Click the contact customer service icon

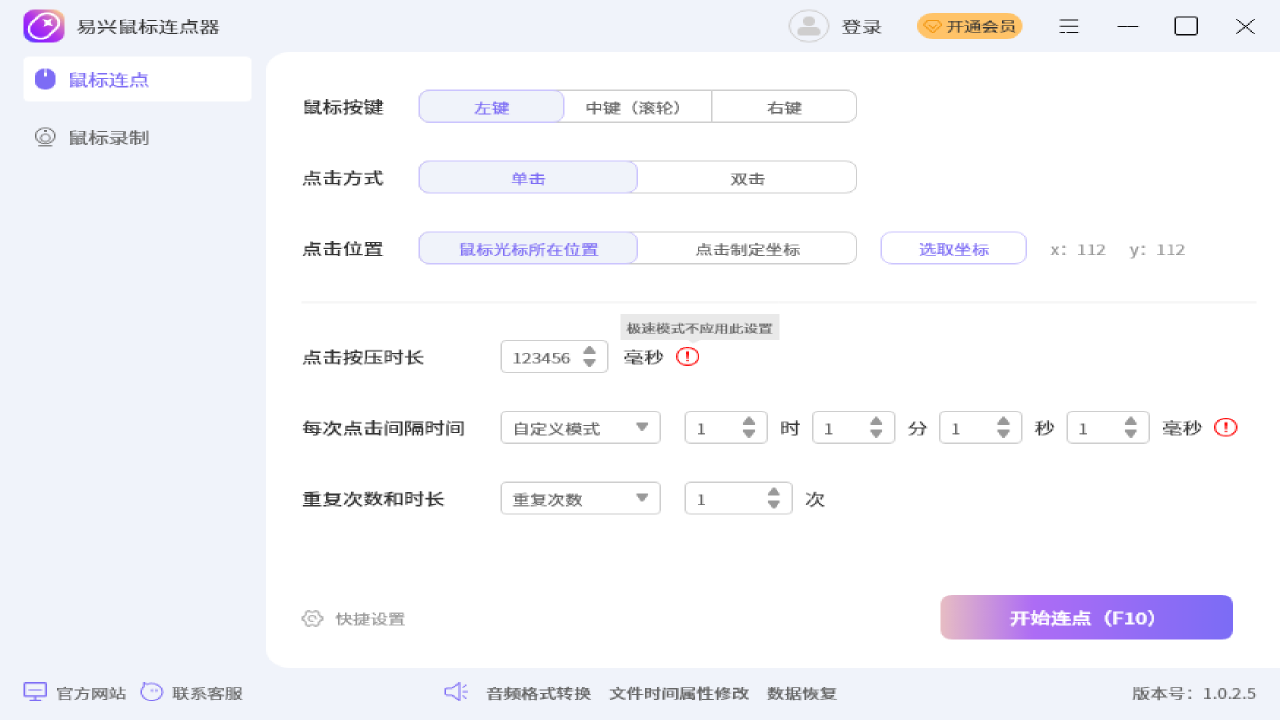[152, 693]
